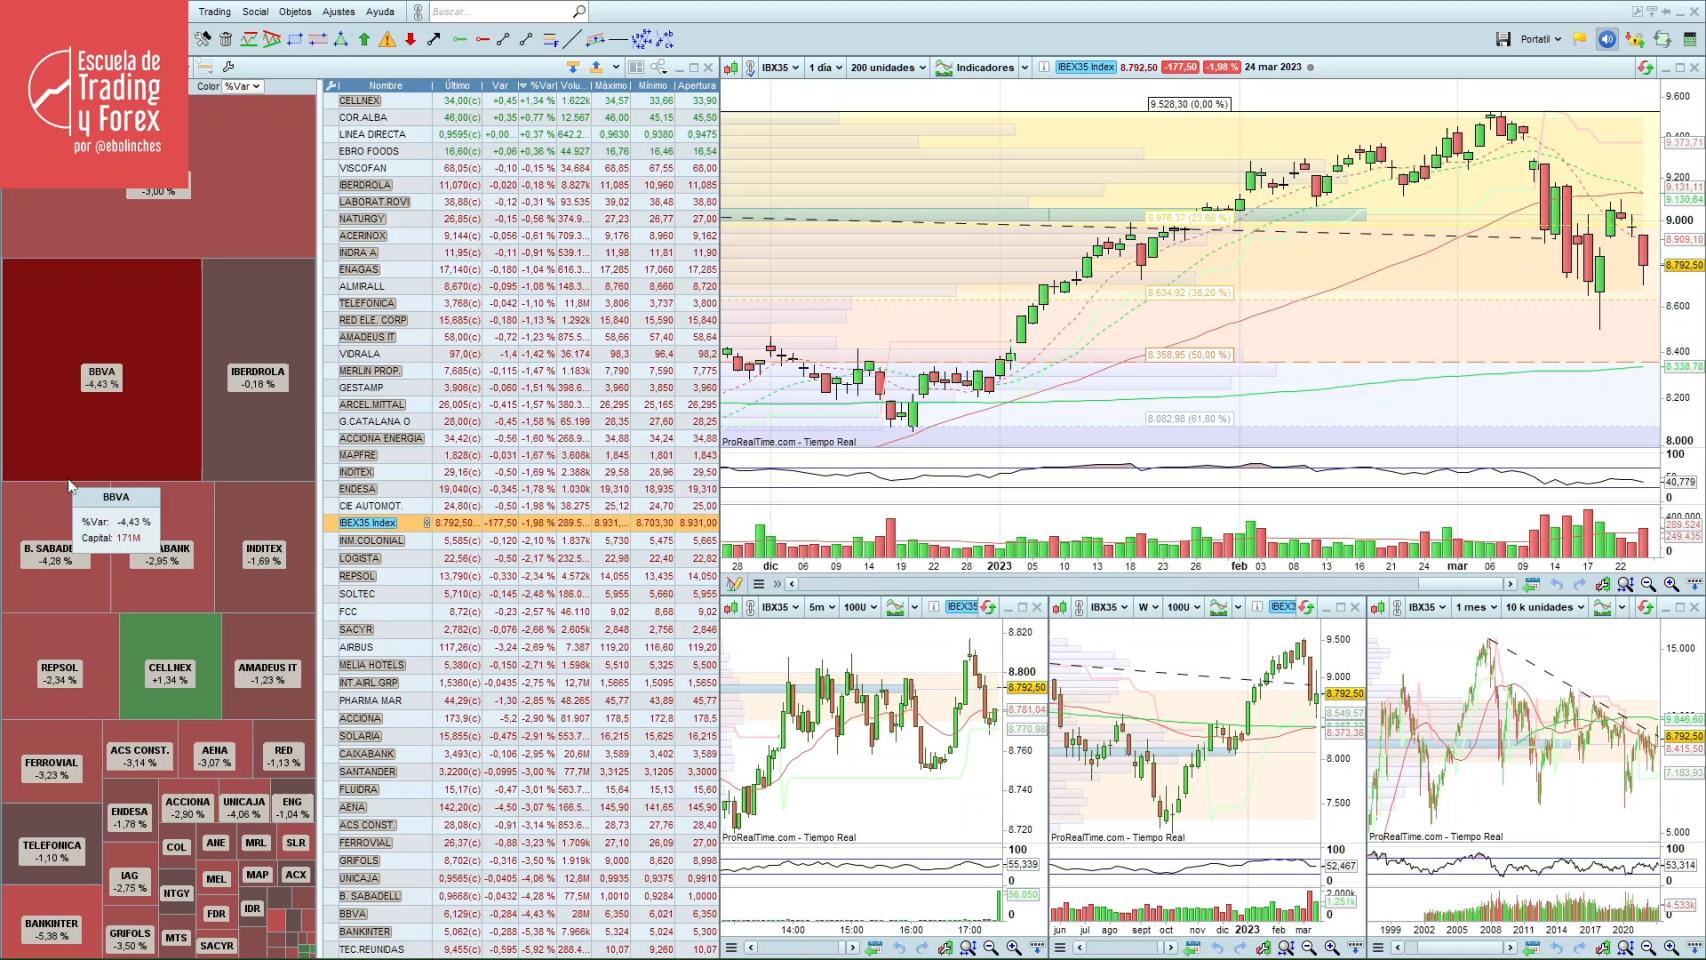This screenshot has height=960, width=1706.
Task: Open the Ajustes menu
Action: point(338,11)
